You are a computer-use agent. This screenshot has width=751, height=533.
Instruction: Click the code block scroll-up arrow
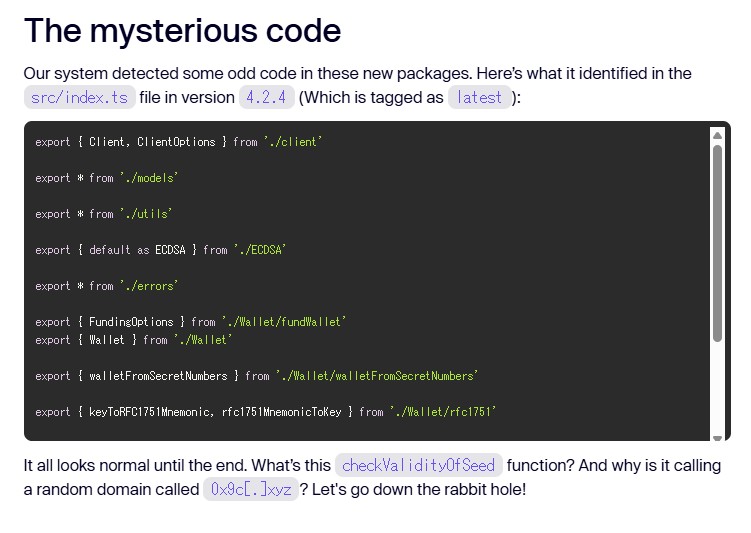[x=717, y=134]
